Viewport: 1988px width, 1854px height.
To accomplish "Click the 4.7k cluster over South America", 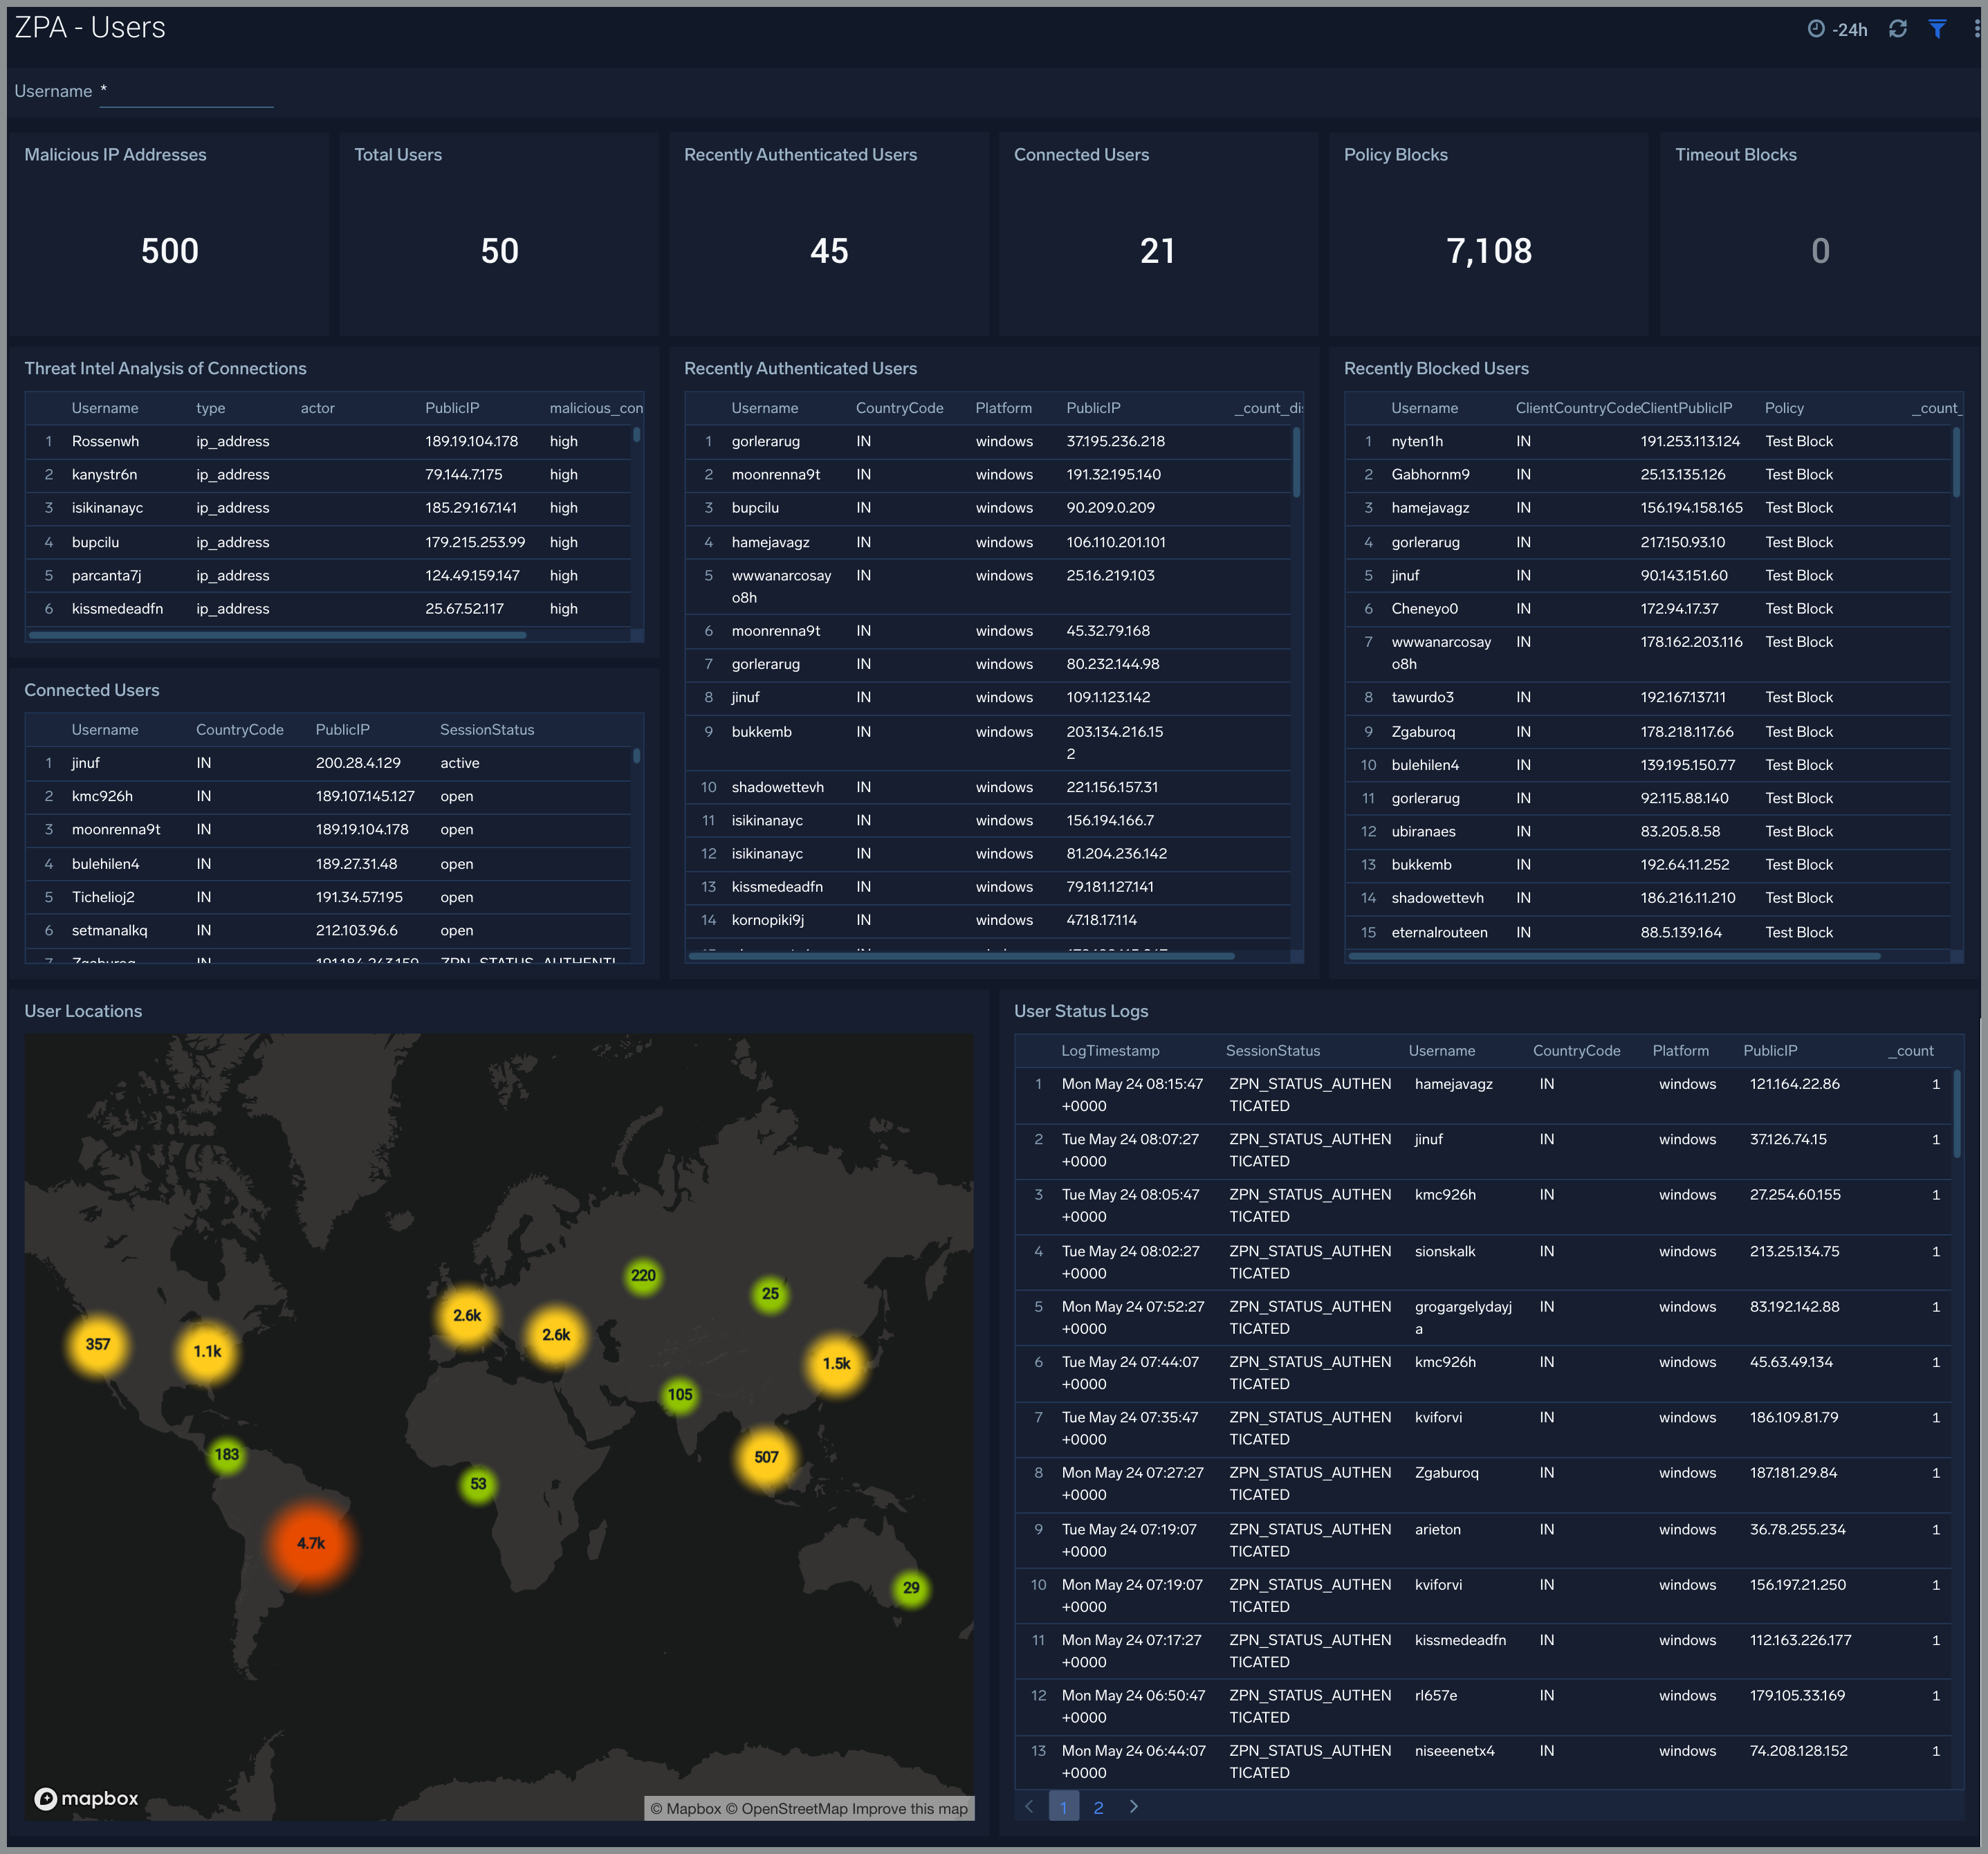I will click(x=312, y=1543).
